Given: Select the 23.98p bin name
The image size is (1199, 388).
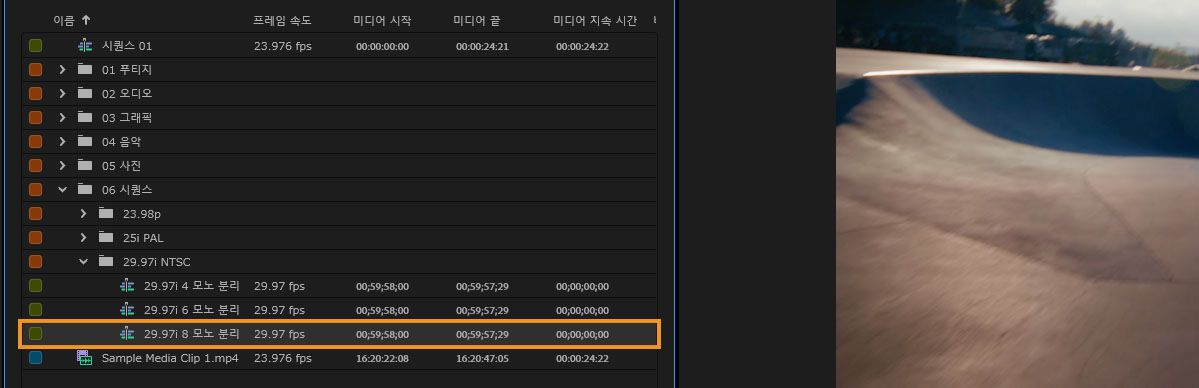Looking at the screenshot, I should [x=141, y=214].
